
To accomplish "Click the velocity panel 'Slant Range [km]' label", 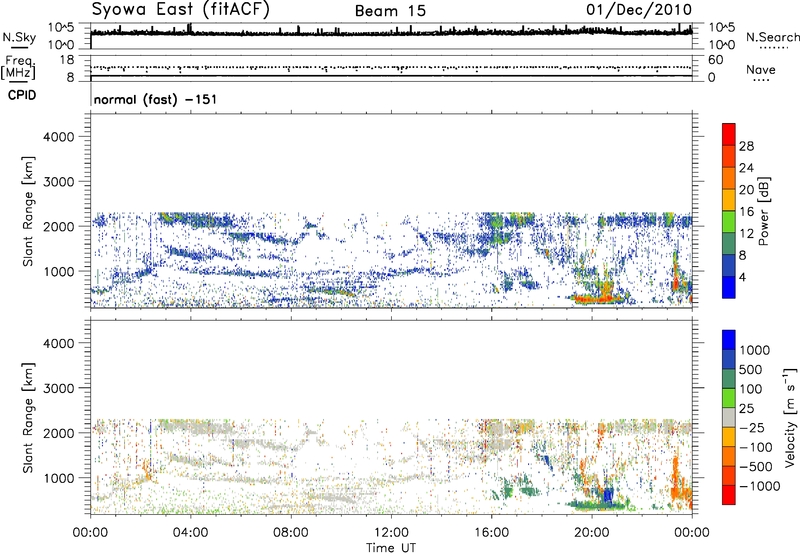I will tap(28, 417).
